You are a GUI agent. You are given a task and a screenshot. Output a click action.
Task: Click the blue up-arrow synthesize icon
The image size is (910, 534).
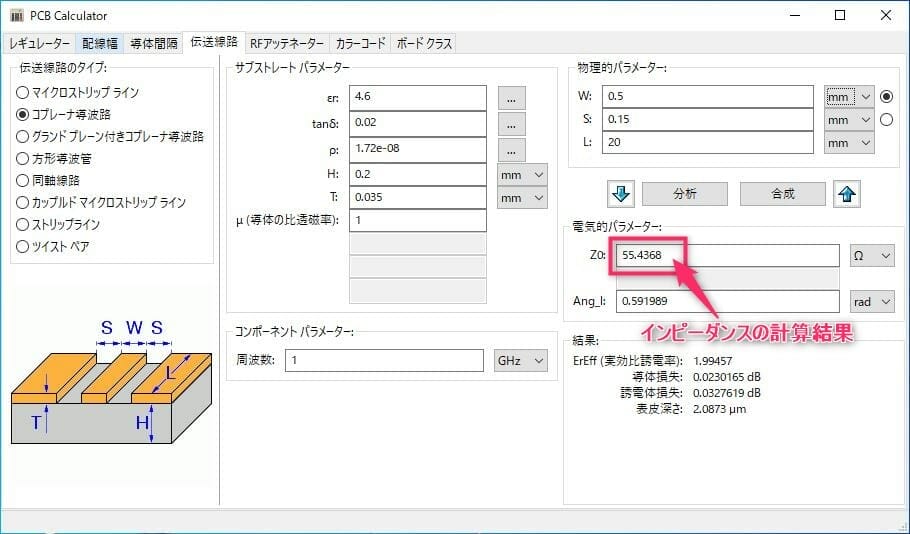coord(847,194)
